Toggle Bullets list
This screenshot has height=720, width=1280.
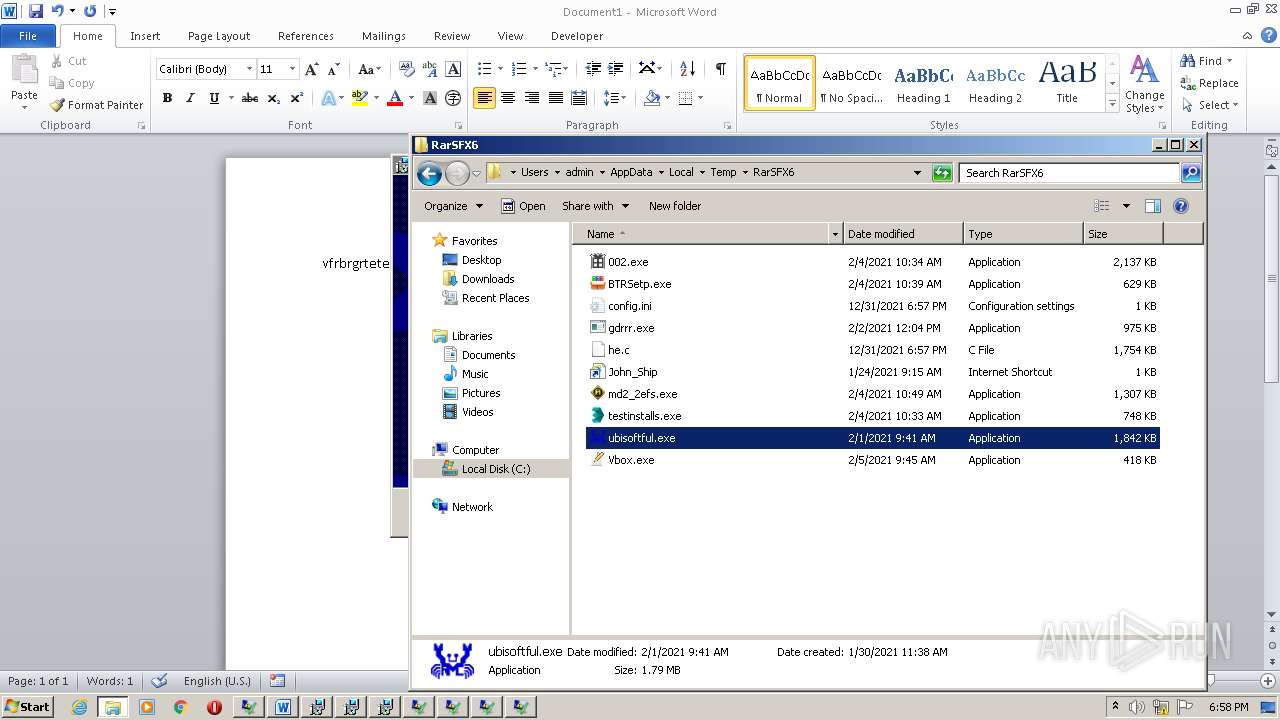point(484,69)
